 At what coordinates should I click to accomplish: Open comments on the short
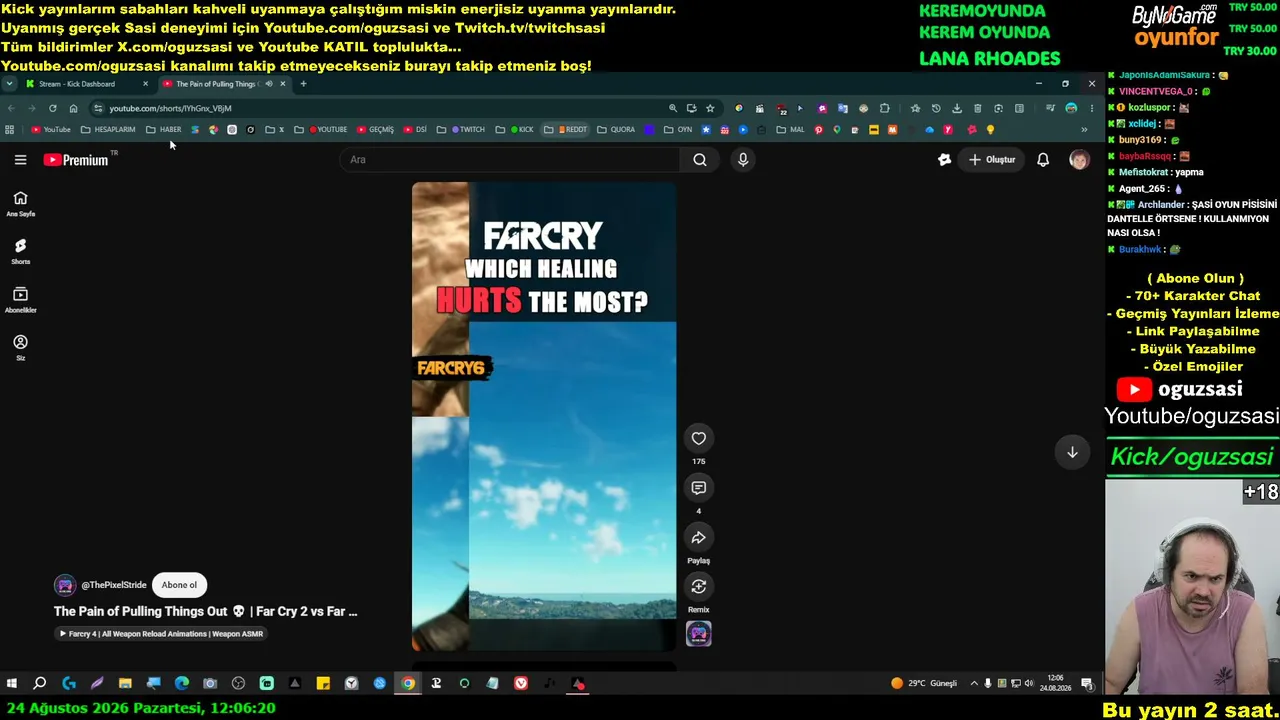[699, 488]
